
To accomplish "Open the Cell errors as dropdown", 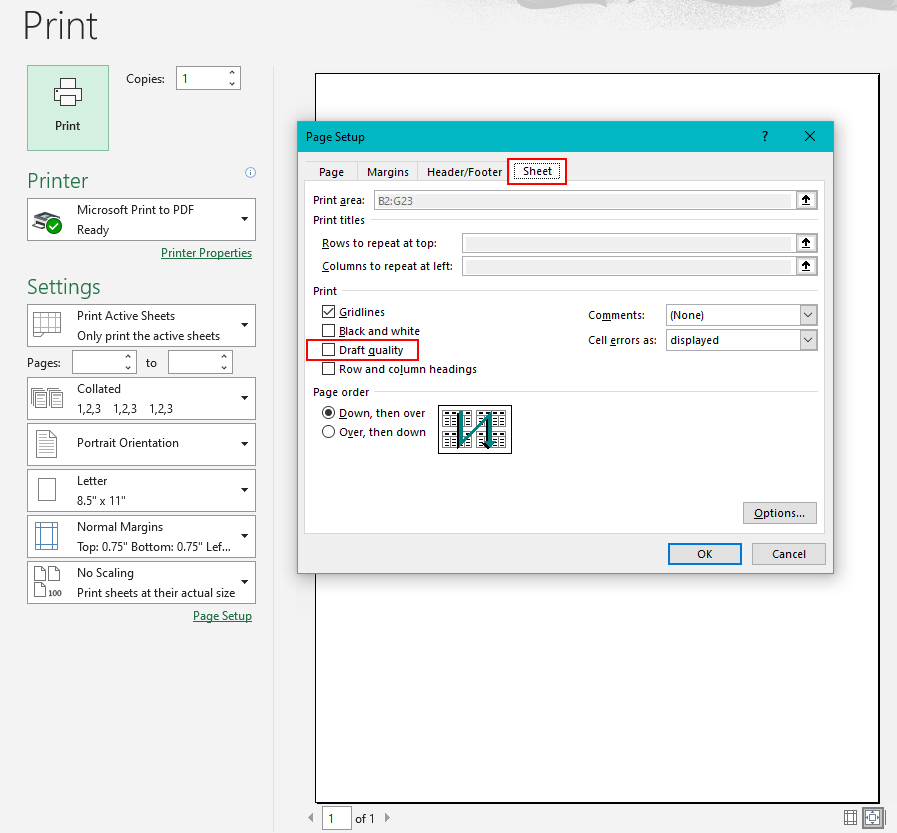I will 808,340.
